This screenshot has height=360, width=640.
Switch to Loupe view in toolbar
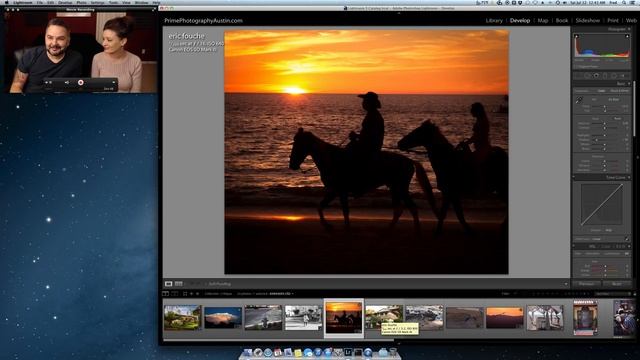[x=169, y=284]
